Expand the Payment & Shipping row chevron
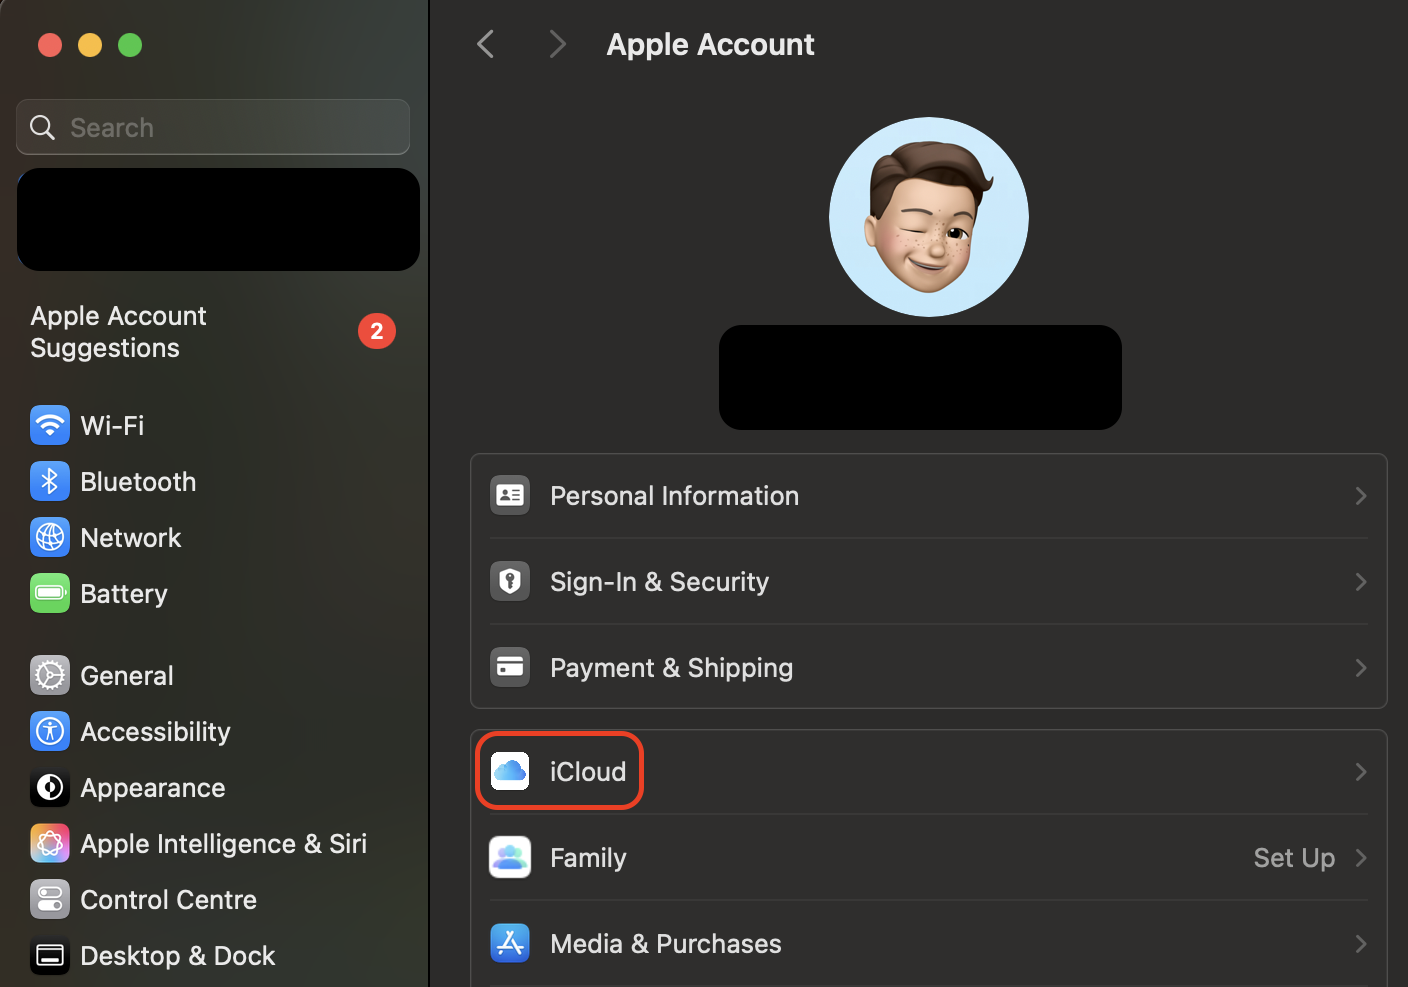Image resolution: width=1408 pixels, height=987 pixels. [1360, 667]
